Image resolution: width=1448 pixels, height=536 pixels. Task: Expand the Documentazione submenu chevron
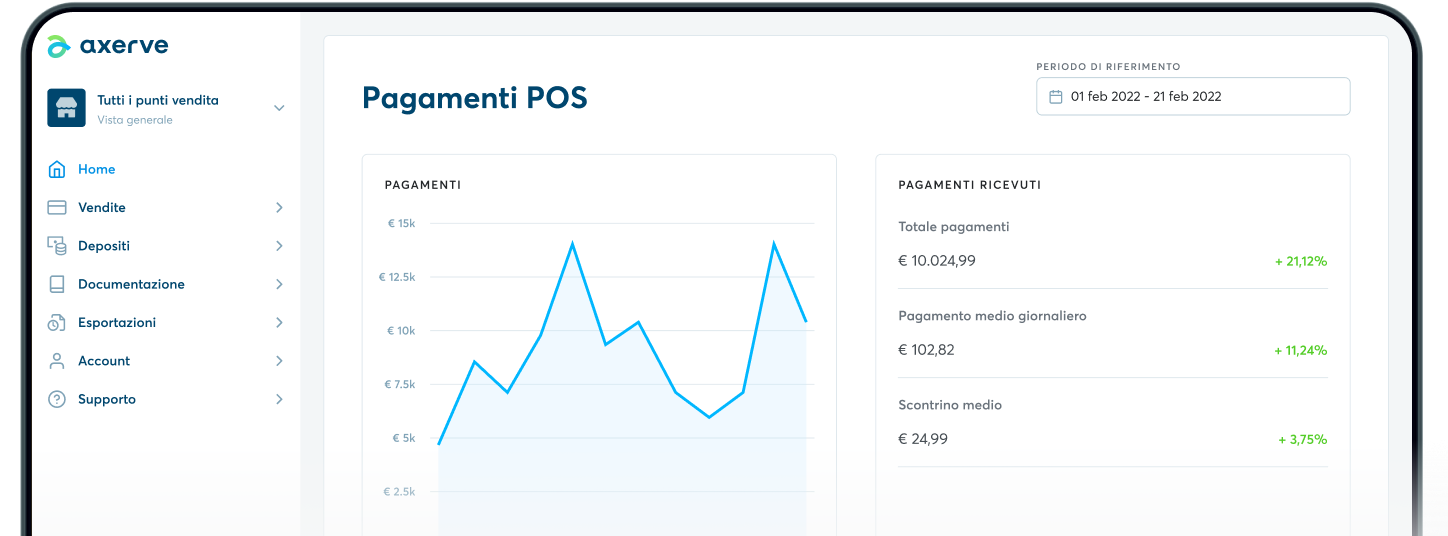pos(279,284)
